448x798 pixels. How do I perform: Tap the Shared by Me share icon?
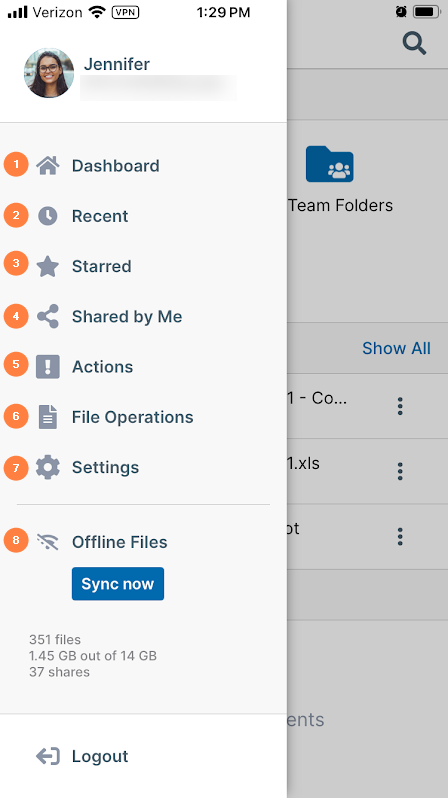[48, 317]
